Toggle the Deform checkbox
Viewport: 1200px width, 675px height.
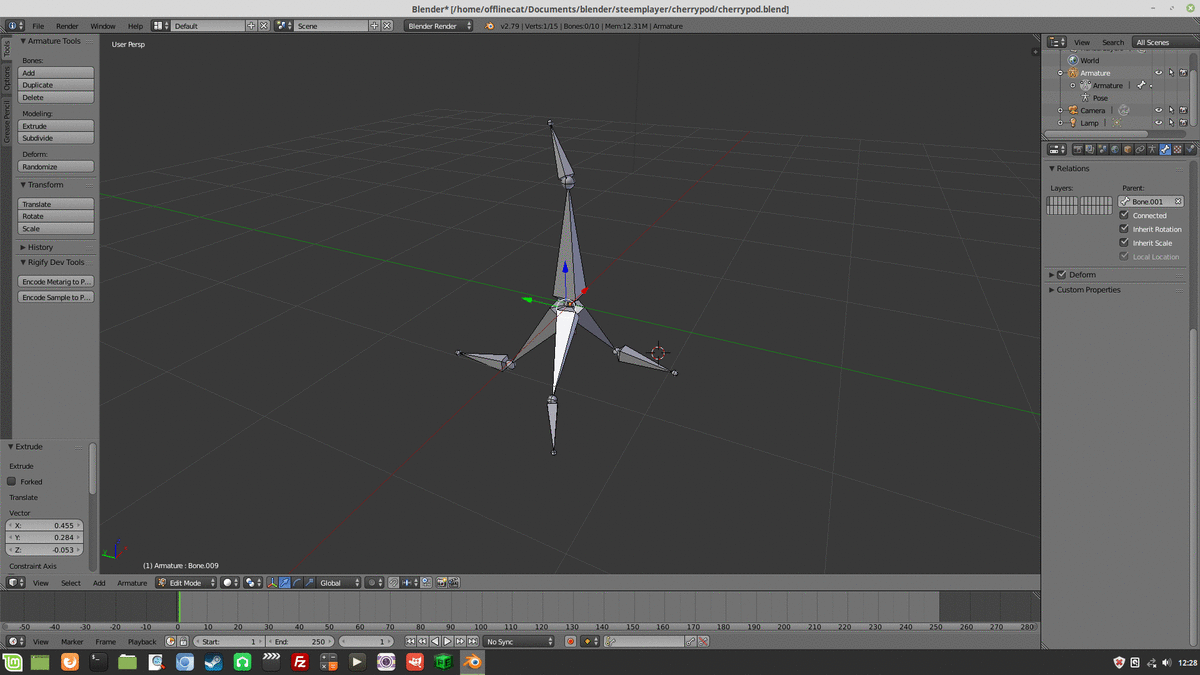point(1062,275)
